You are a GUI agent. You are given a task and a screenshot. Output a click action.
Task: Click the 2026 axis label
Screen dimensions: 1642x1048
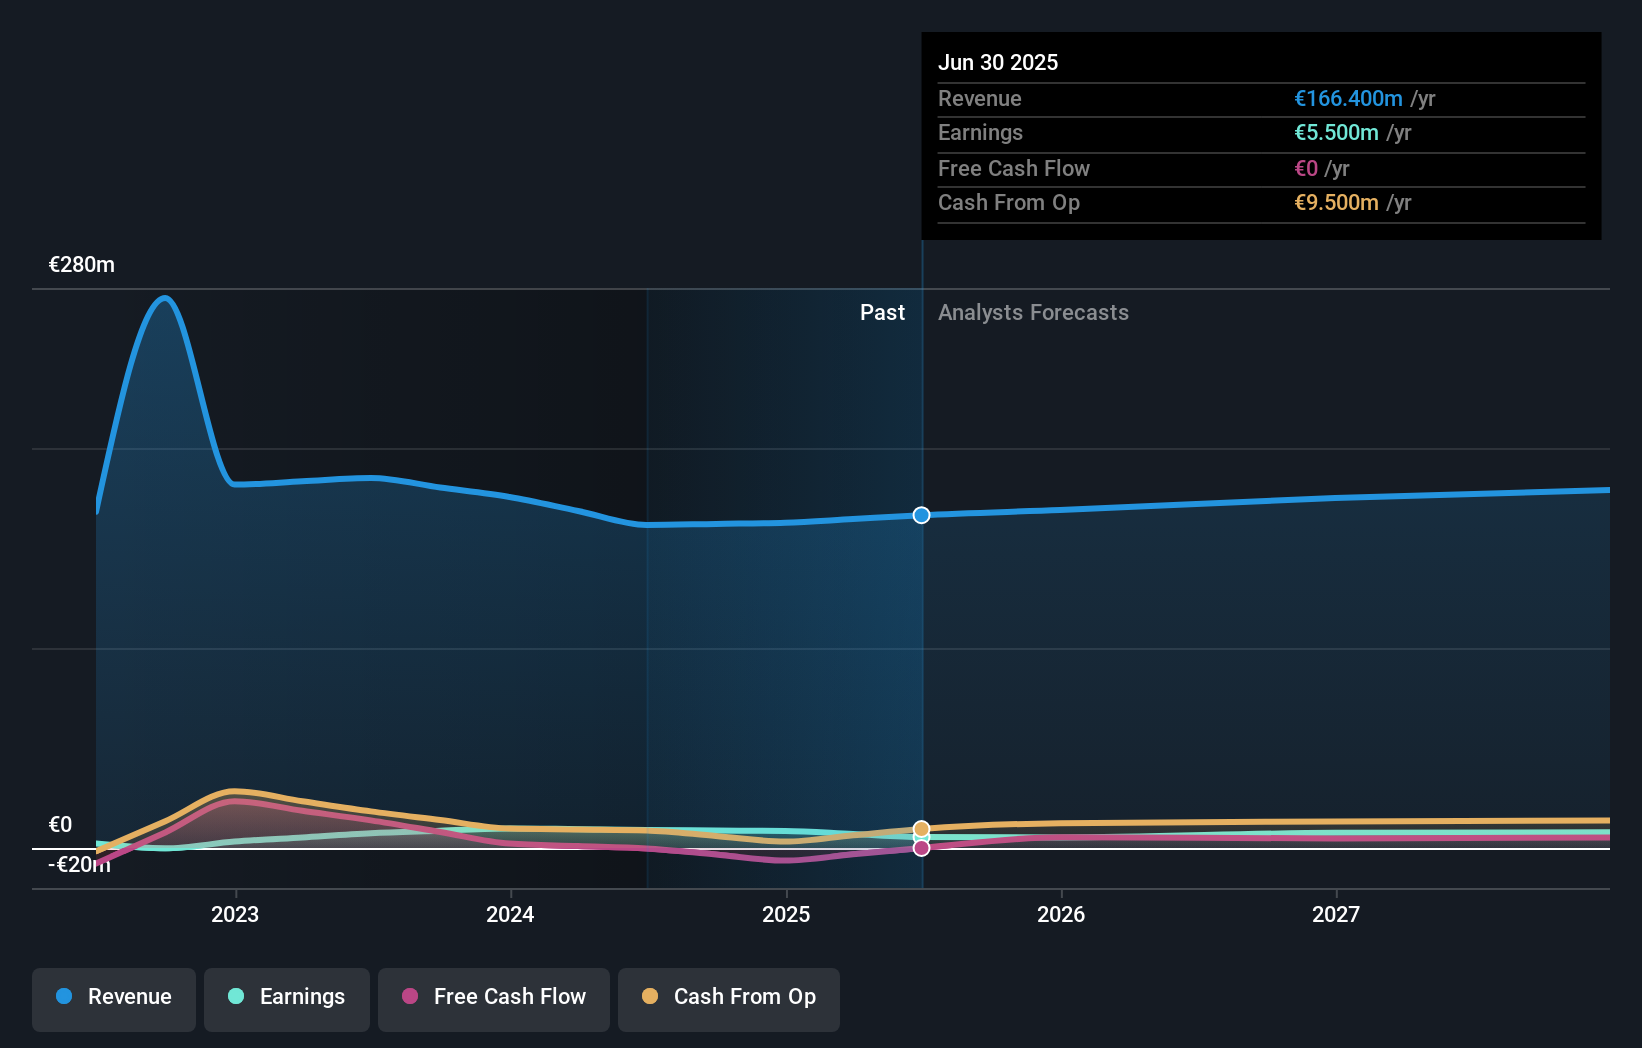pyautogui.click(x=1061, y=914)
